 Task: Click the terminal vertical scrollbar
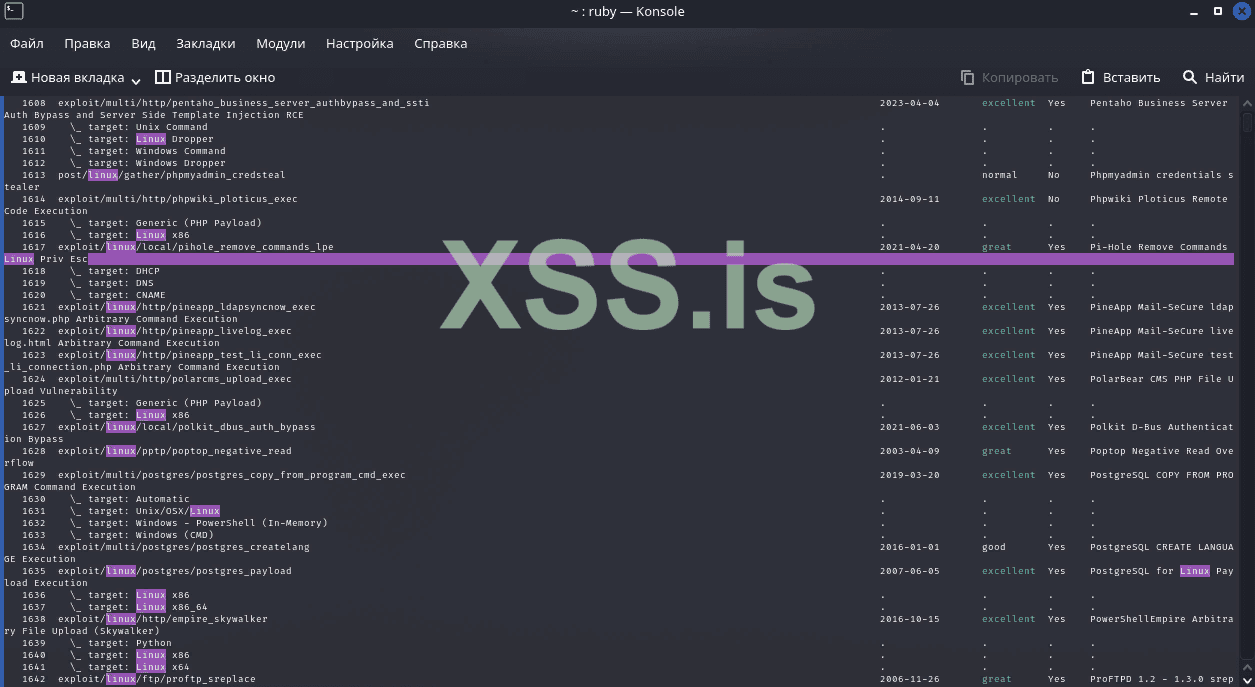[x=1247, y=391]
